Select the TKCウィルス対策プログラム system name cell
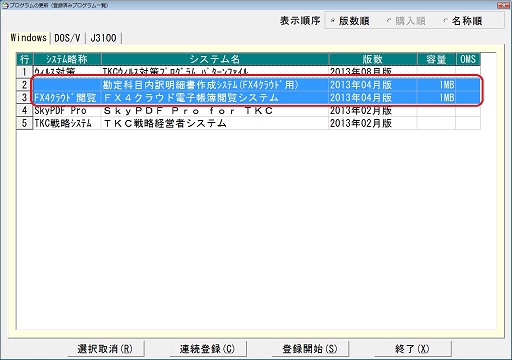Viewport: 512px width, 360px height. point(215,71)
